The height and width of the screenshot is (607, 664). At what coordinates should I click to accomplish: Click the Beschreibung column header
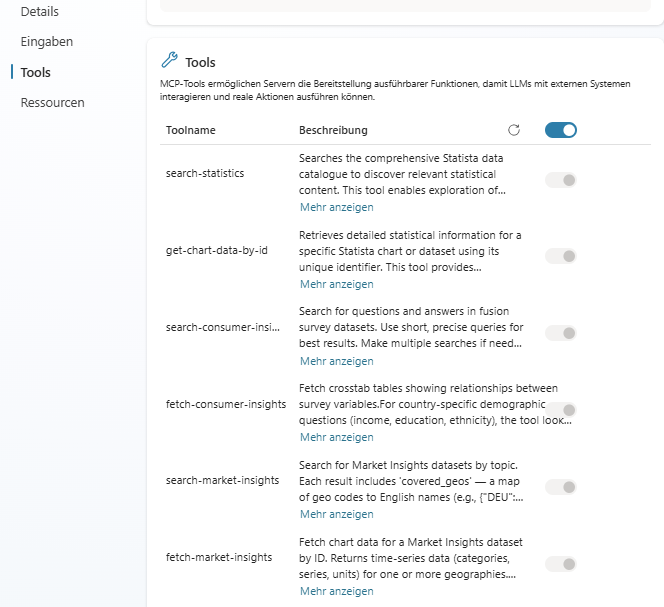point(333,130)
